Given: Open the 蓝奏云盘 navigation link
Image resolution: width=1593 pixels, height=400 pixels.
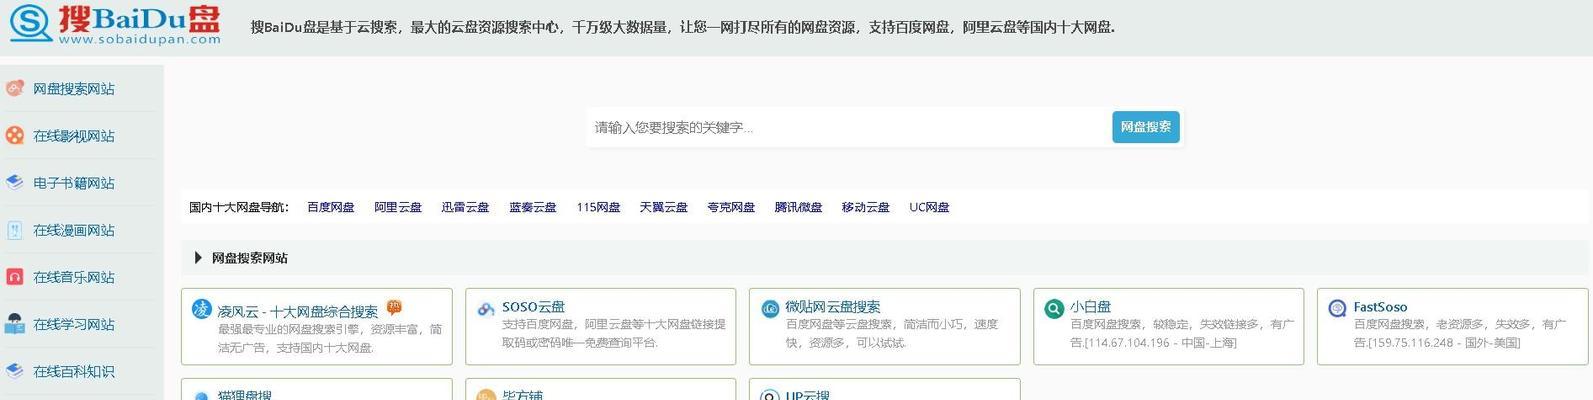Looking at the screenshot, I should pos(533,207).
